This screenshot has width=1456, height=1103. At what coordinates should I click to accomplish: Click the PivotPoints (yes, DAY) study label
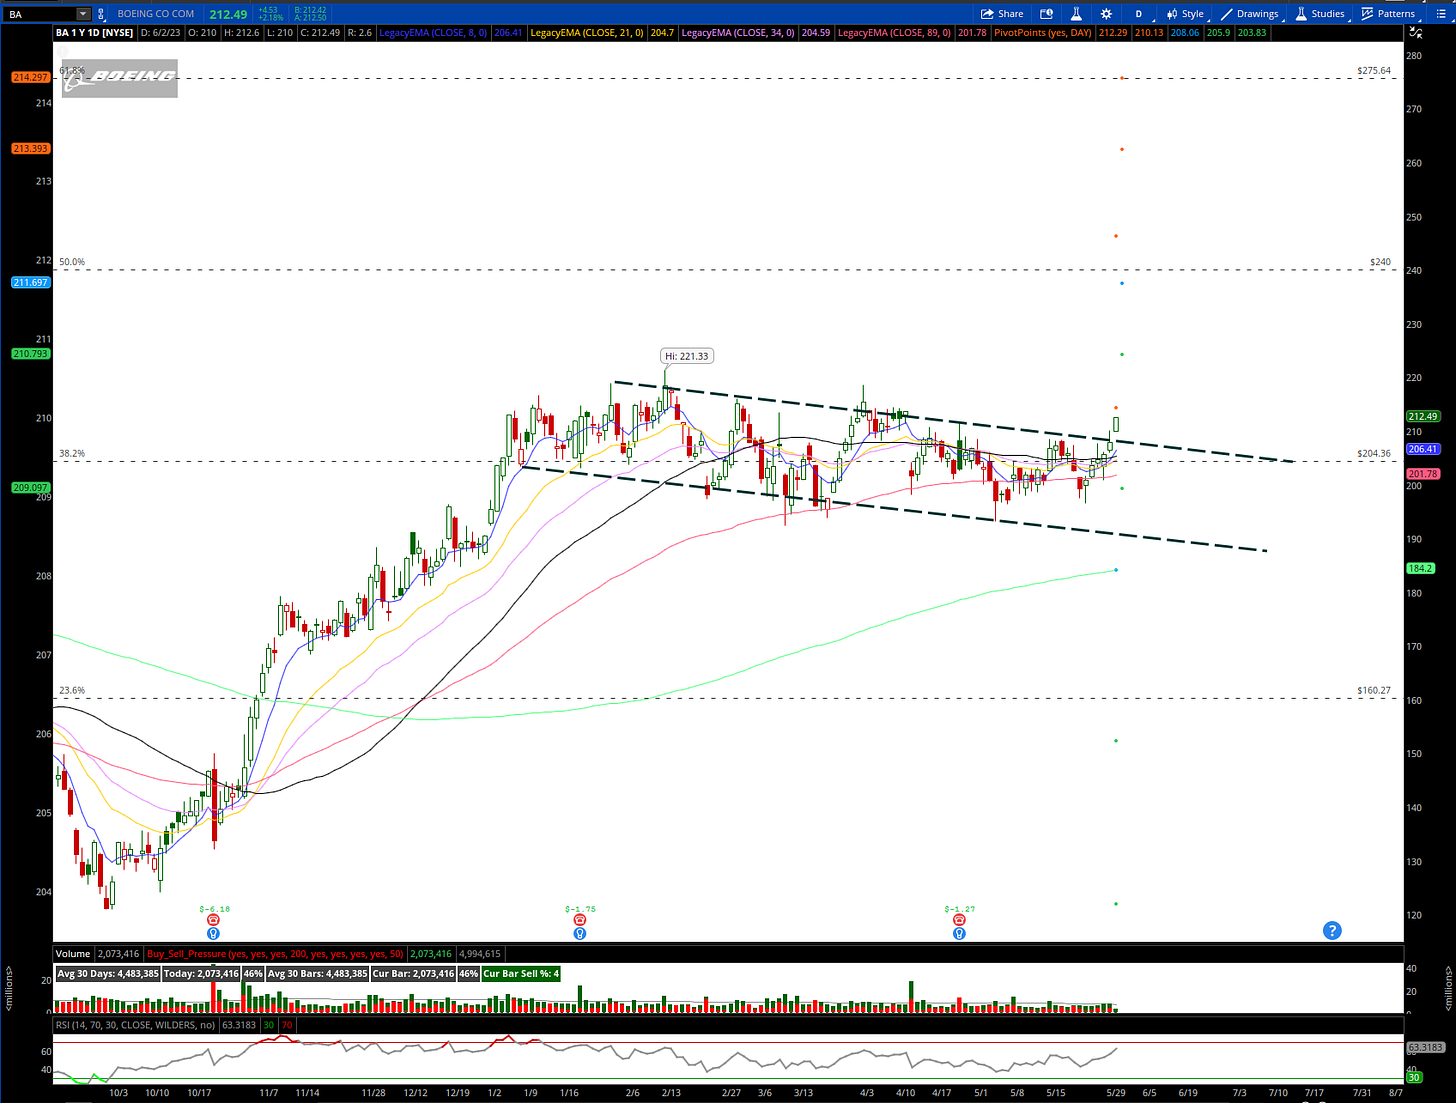point(1043,33)
